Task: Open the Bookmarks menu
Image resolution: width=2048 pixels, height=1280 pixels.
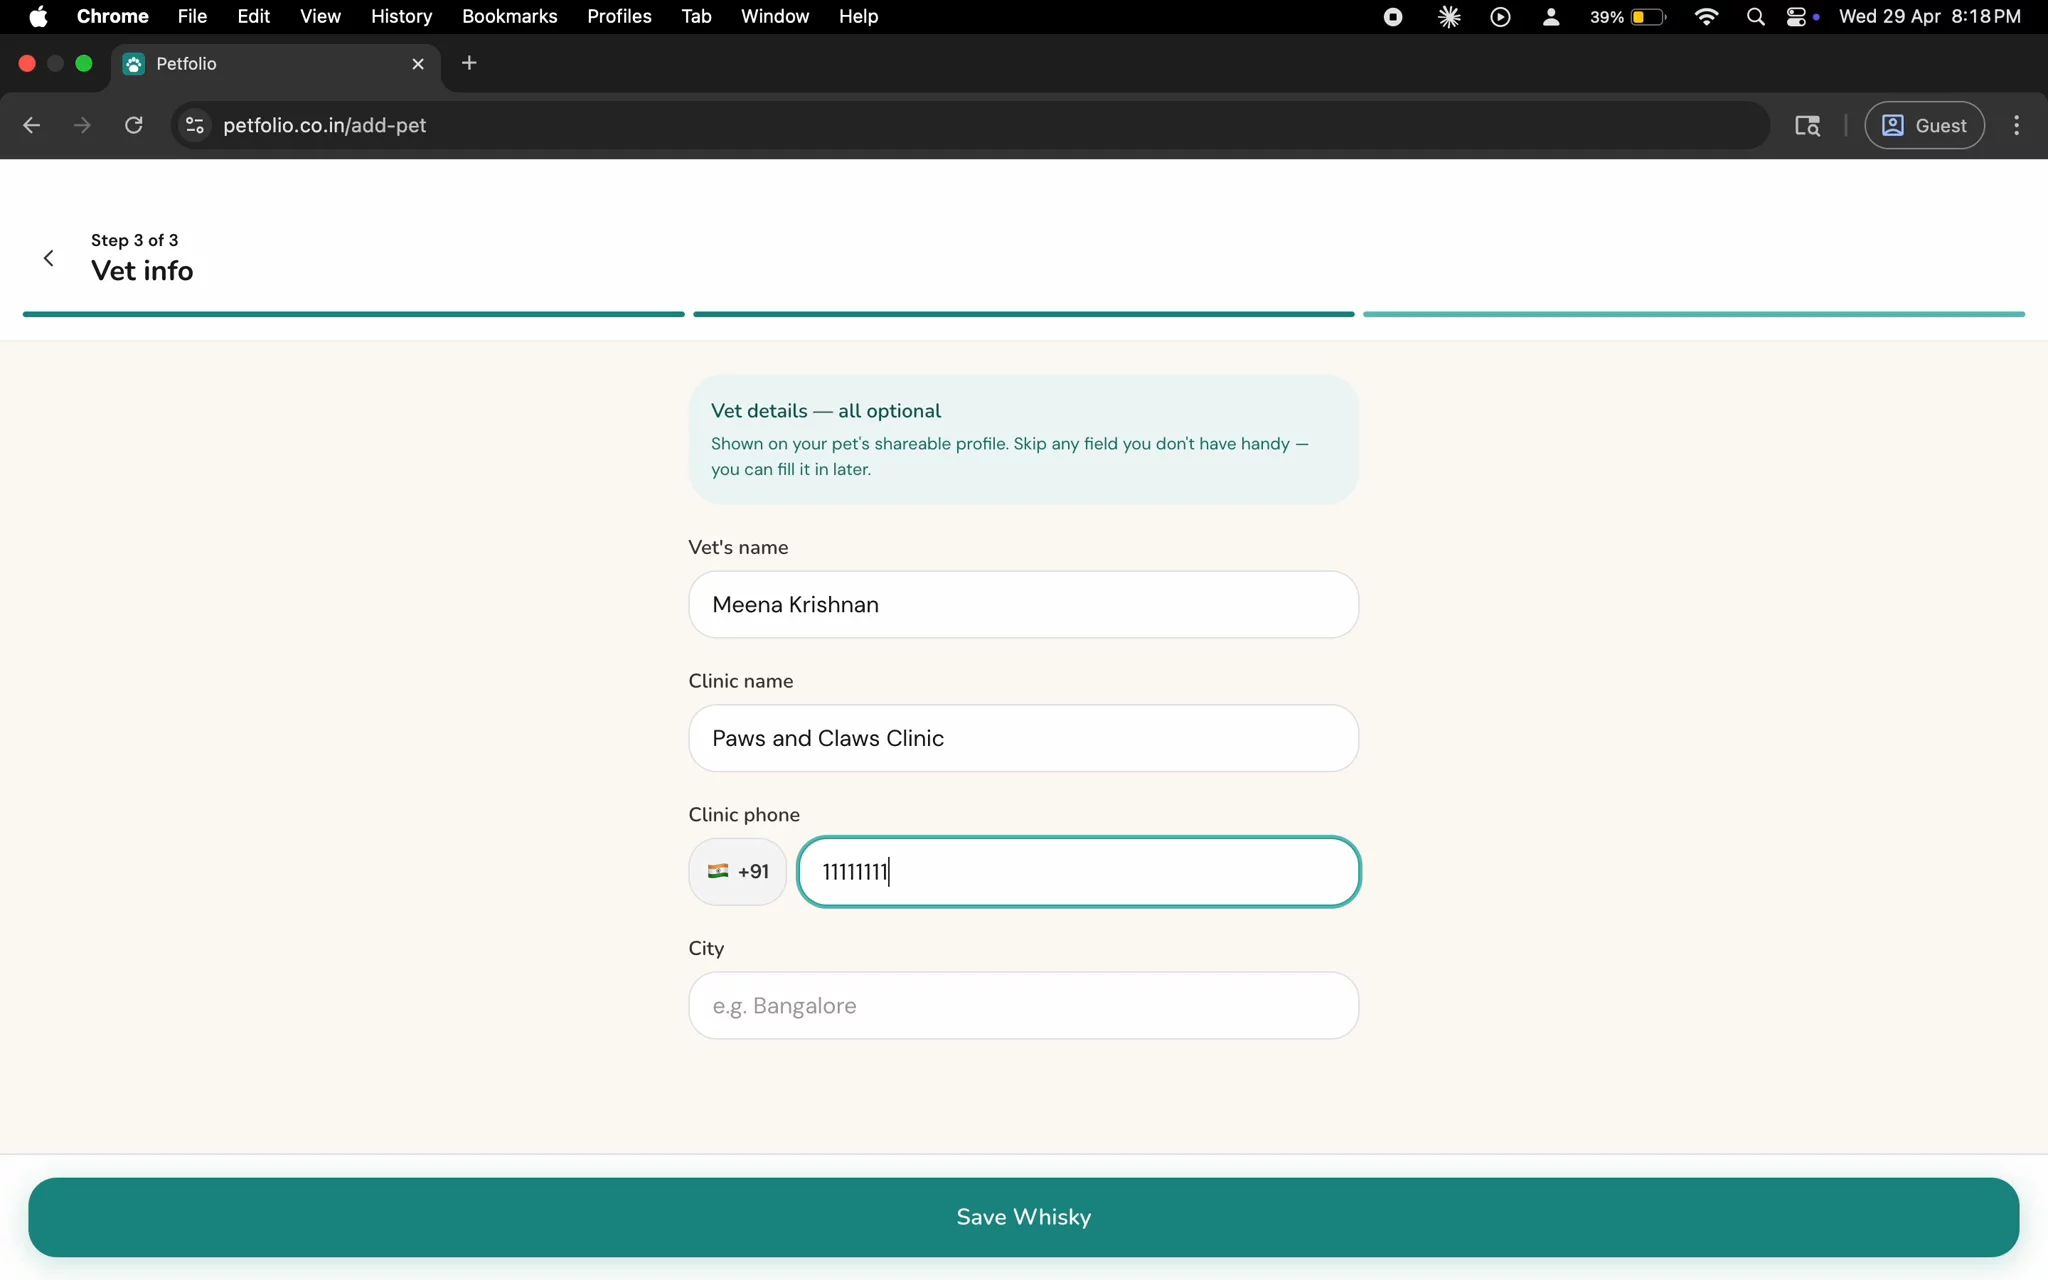Action: (509, 17)
